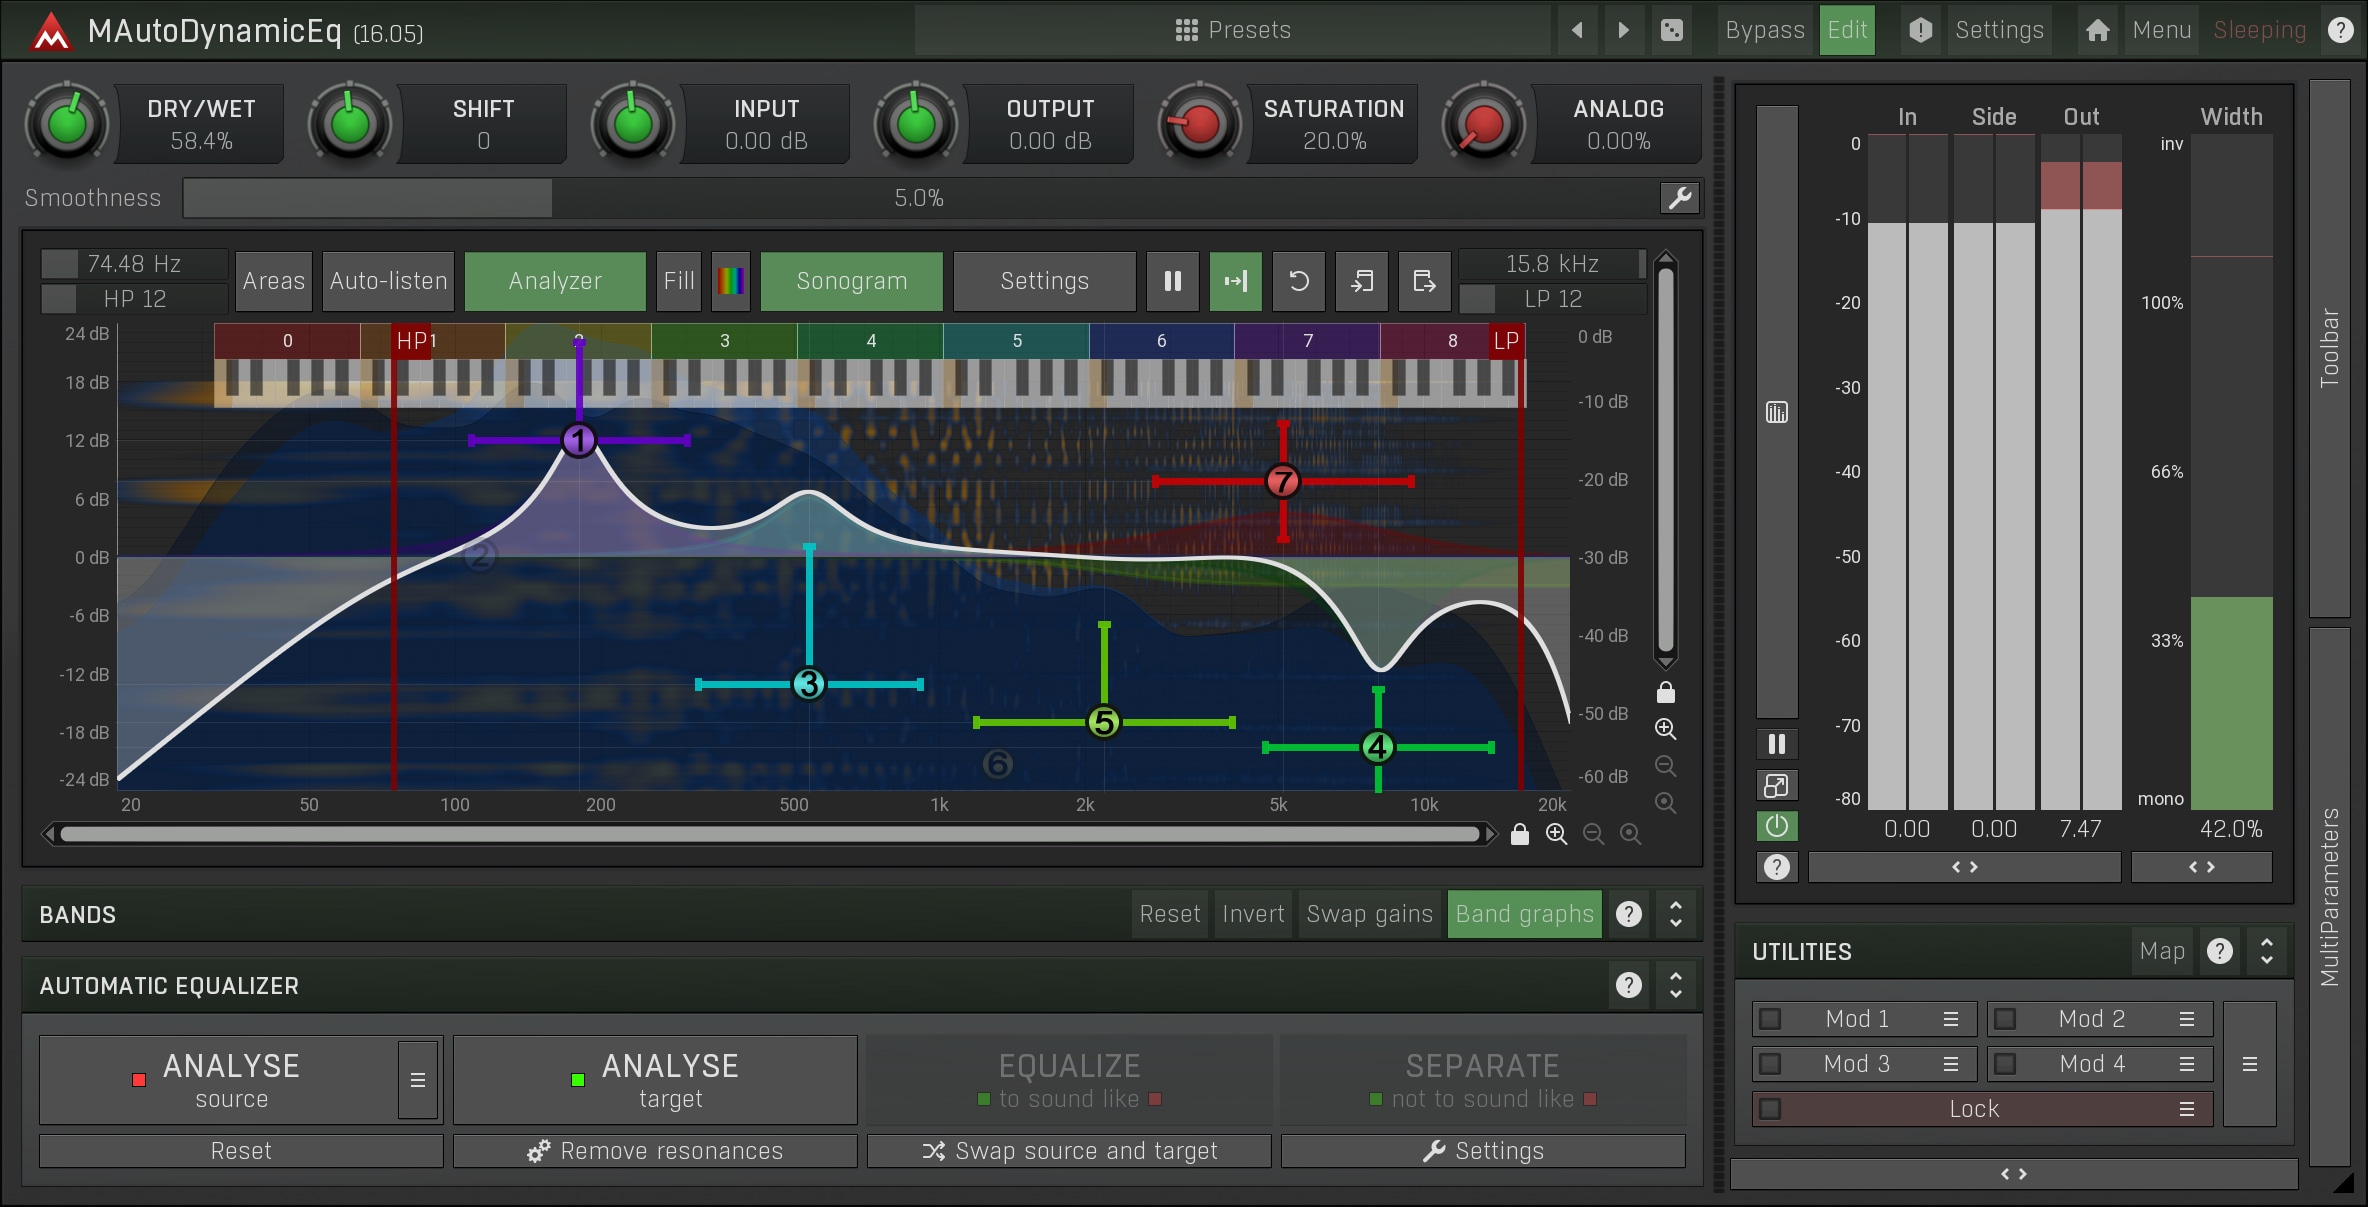Click the home icon in top bar
Screen dimensions: 2368x1207
coord(2097,30)
